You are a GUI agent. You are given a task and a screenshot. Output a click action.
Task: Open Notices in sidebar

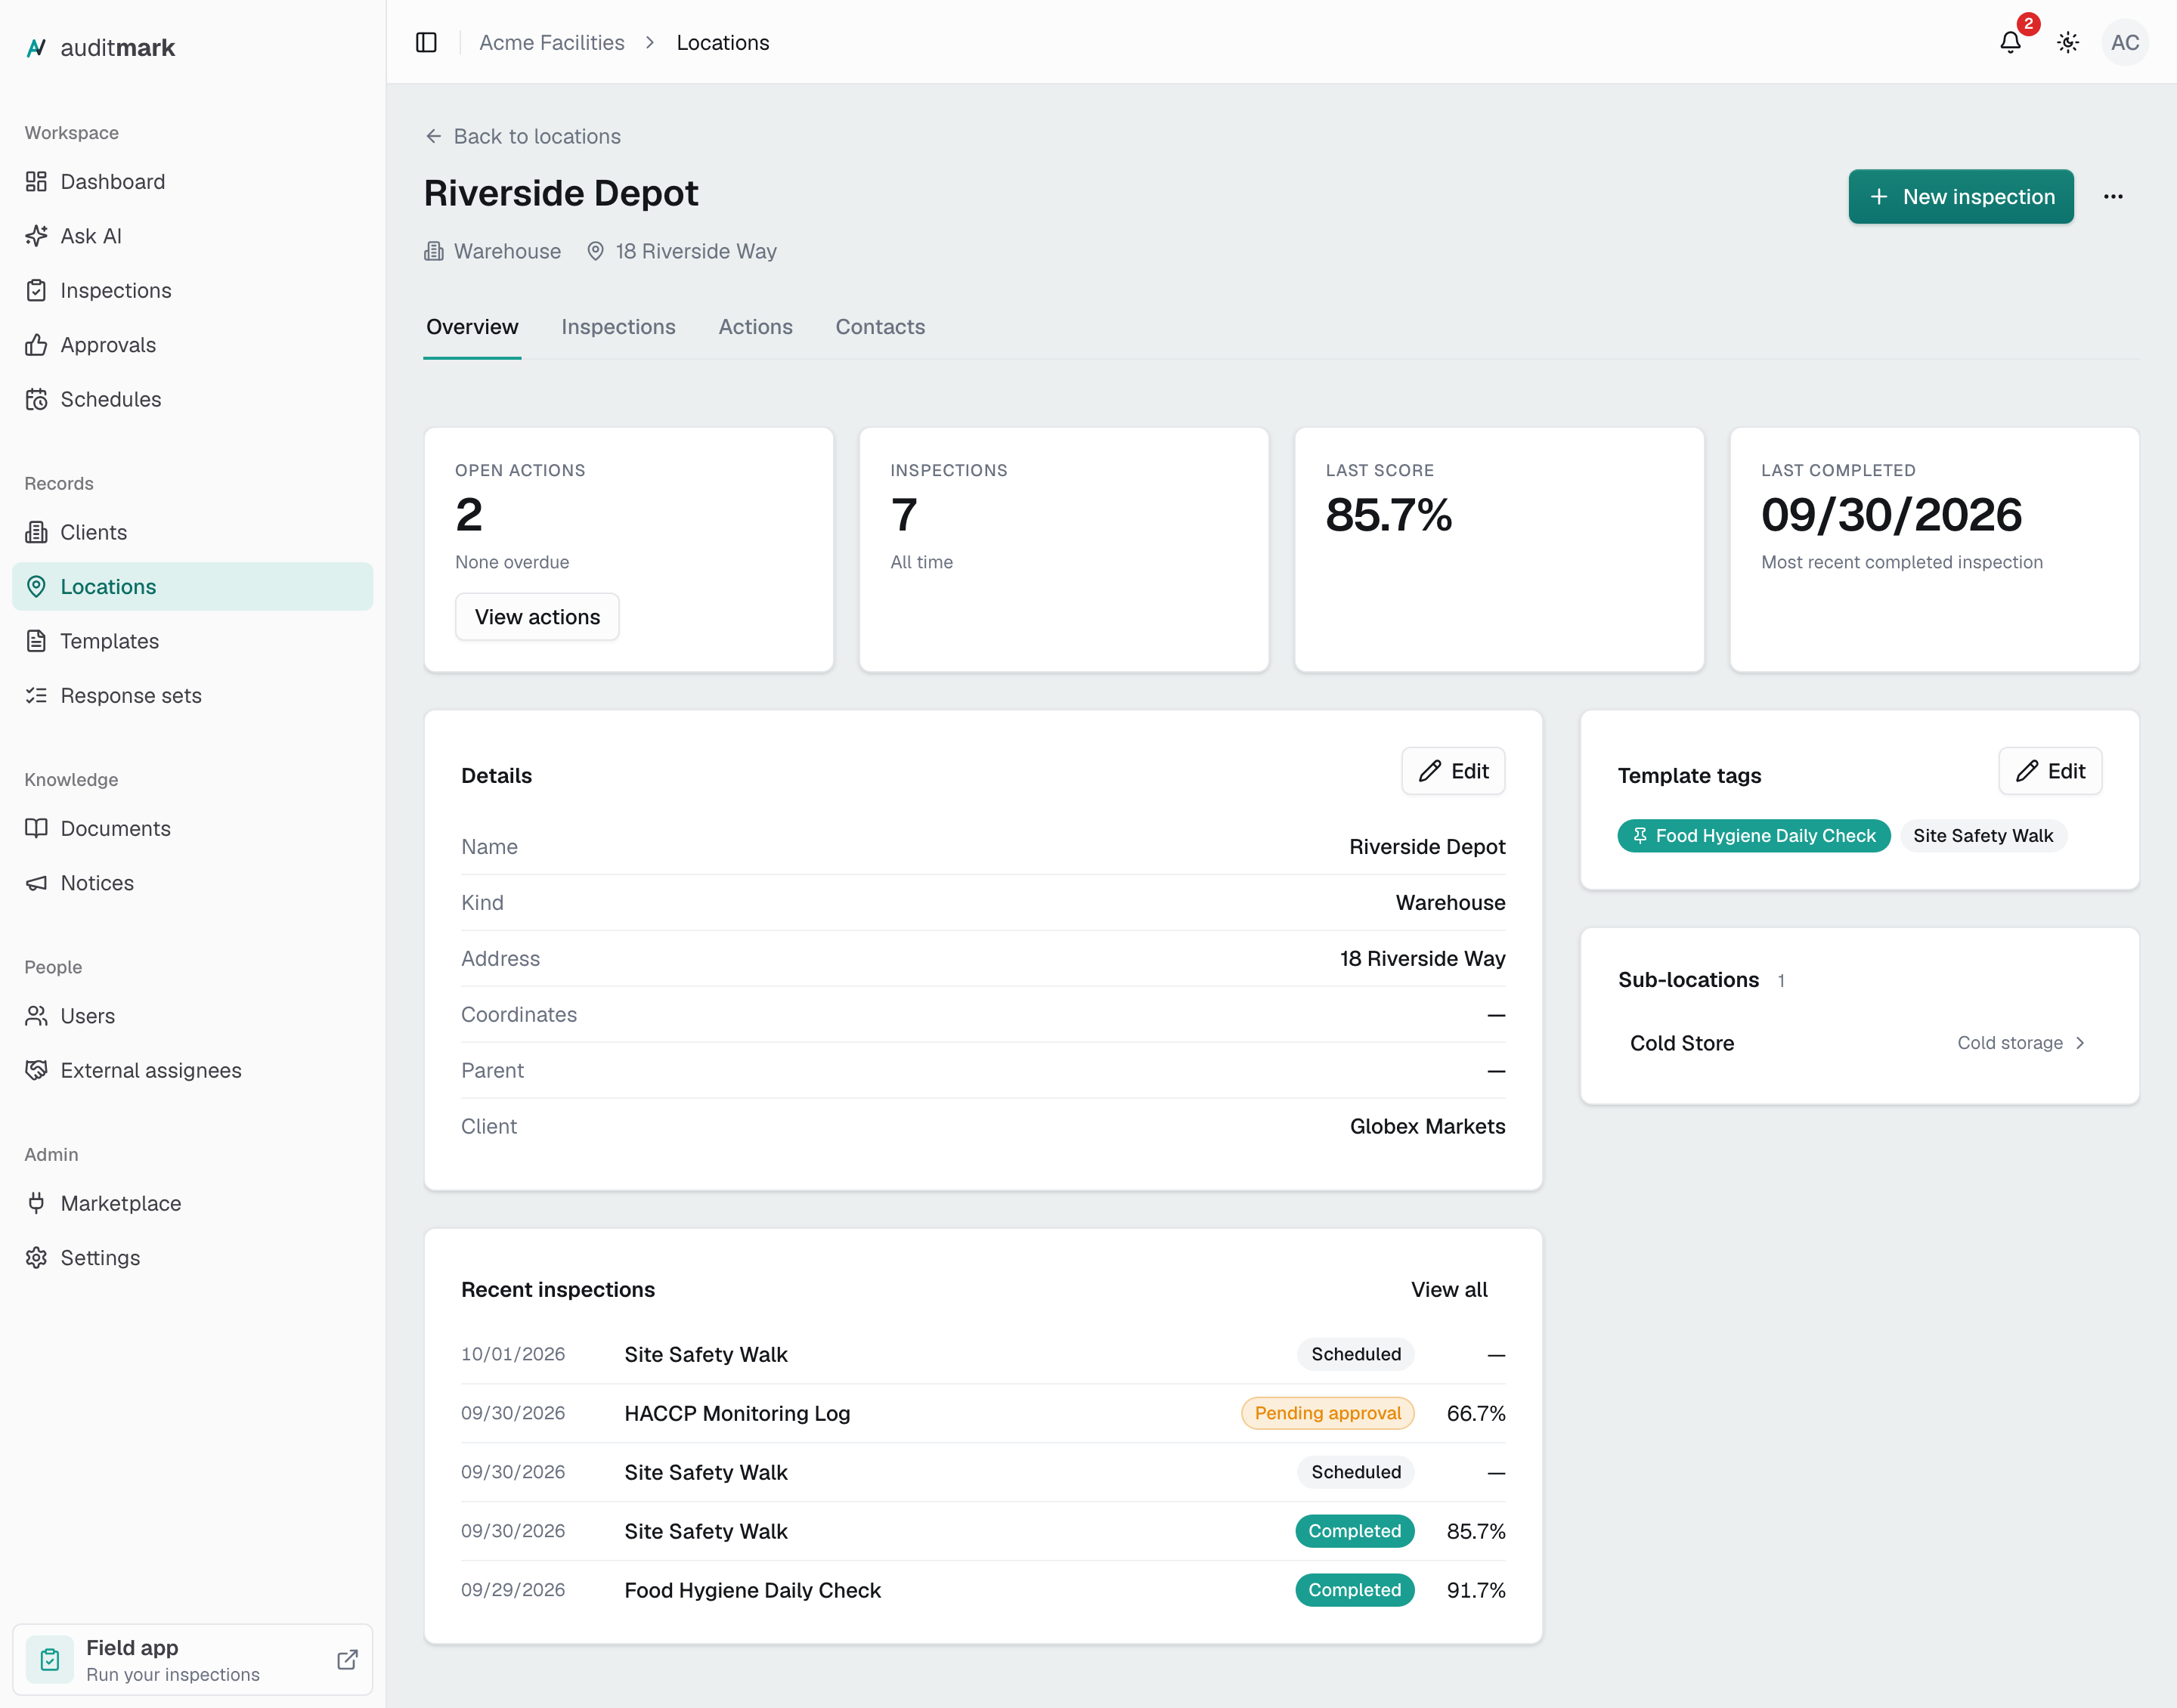[x=192, y=882]
